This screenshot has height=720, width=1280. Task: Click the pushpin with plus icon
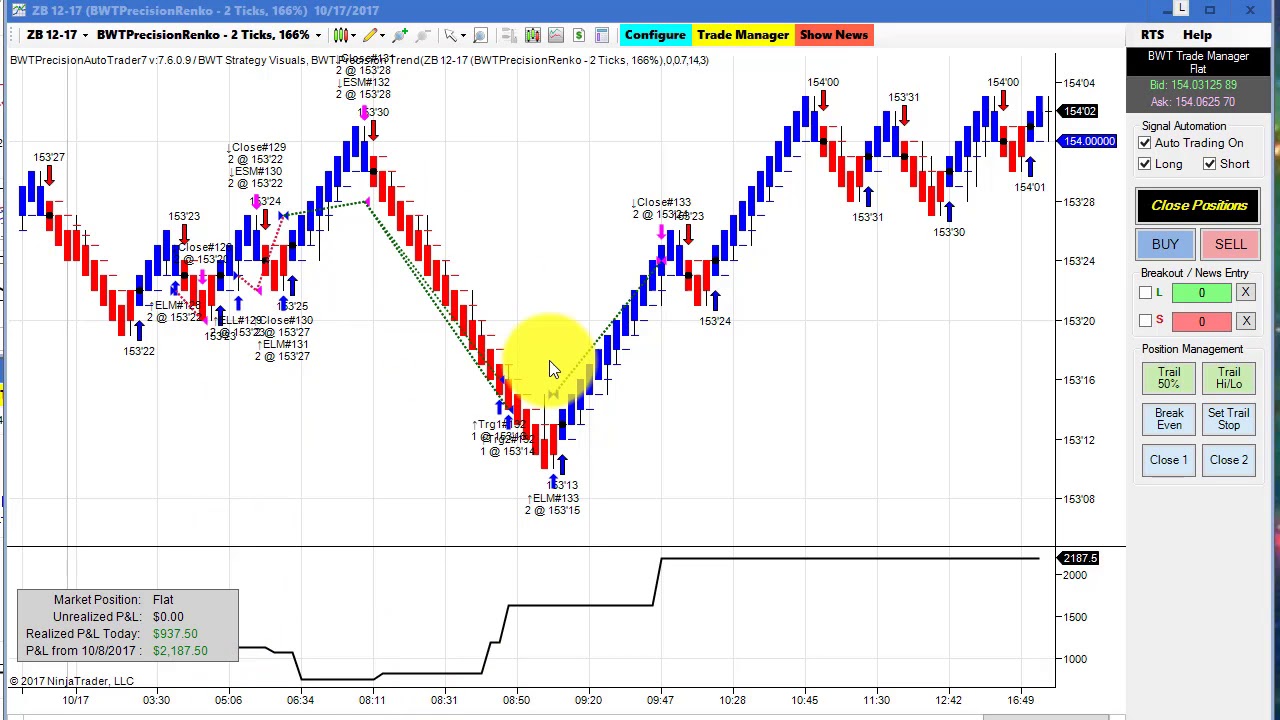[x=399, y=35]
